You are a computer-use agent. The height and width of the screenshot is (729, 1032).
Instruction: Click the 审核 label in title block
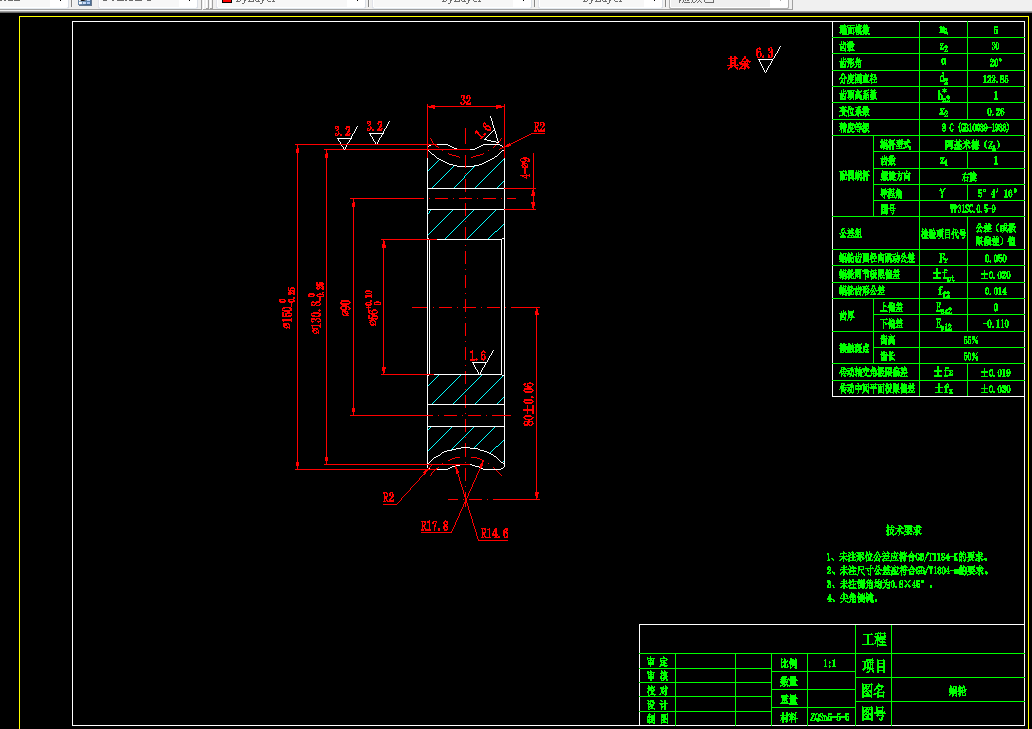[x=657, y=676]
